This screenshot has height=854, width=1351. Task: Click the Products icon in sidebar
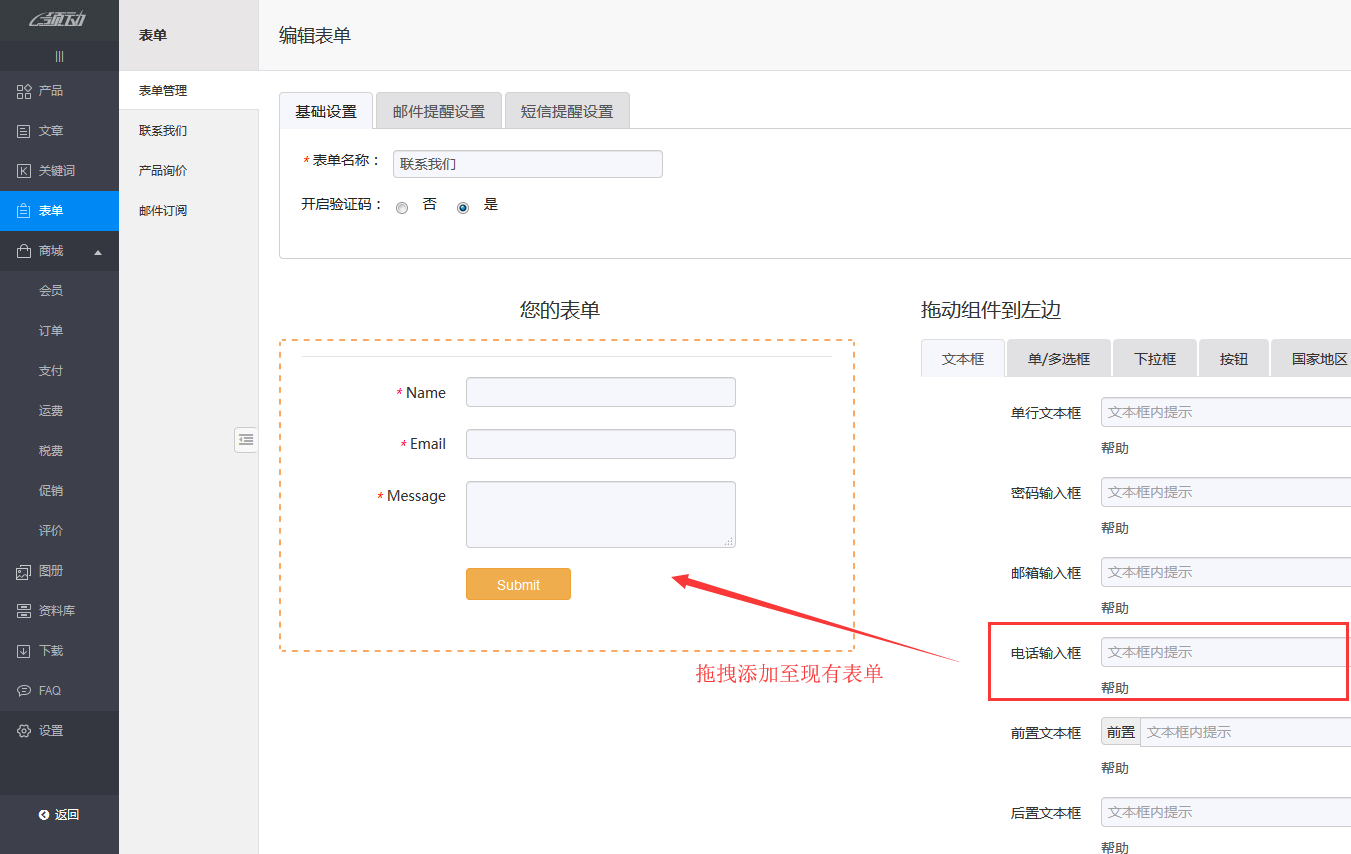24,91
